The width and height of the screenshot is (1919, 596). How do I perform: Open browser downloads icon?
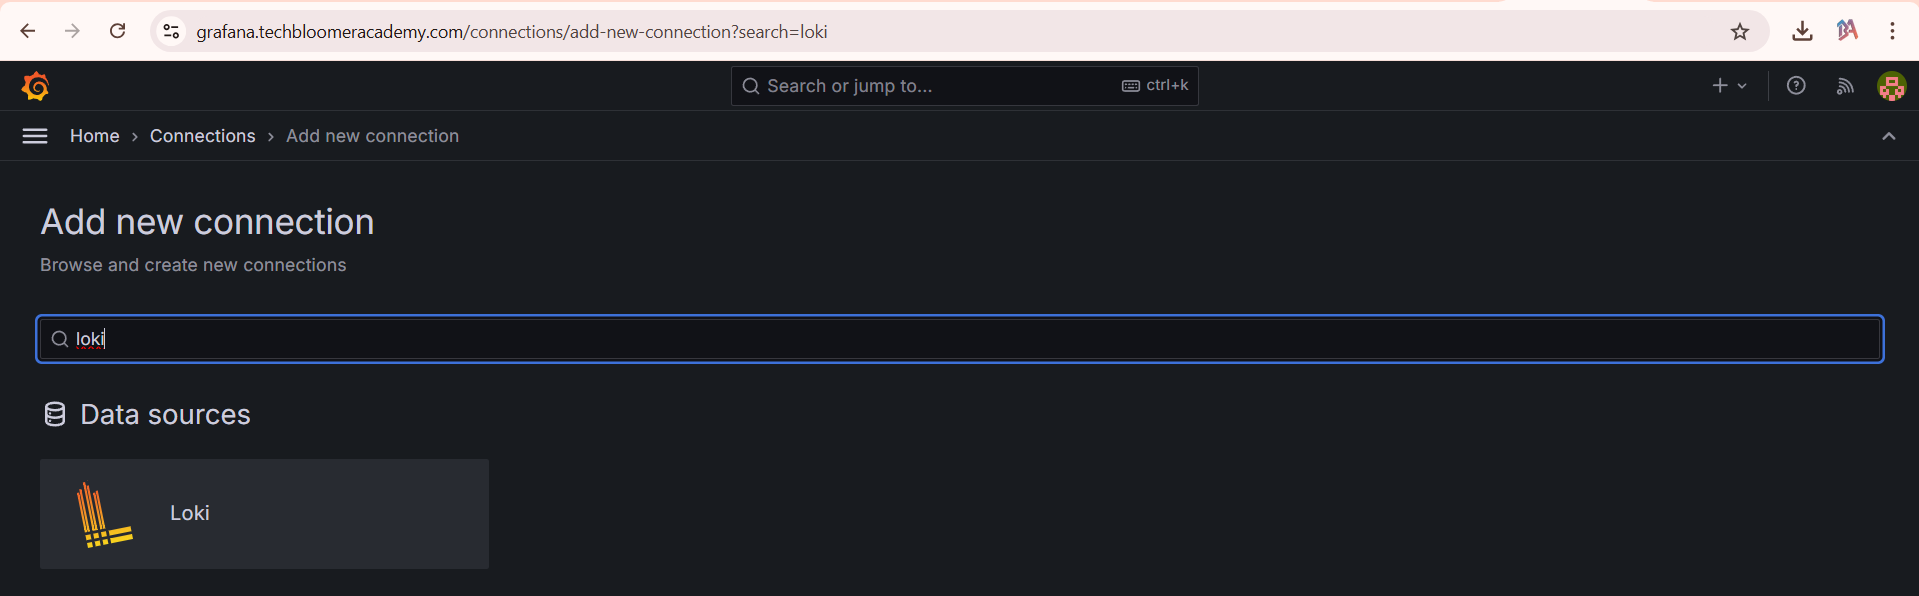point(1802,31)
